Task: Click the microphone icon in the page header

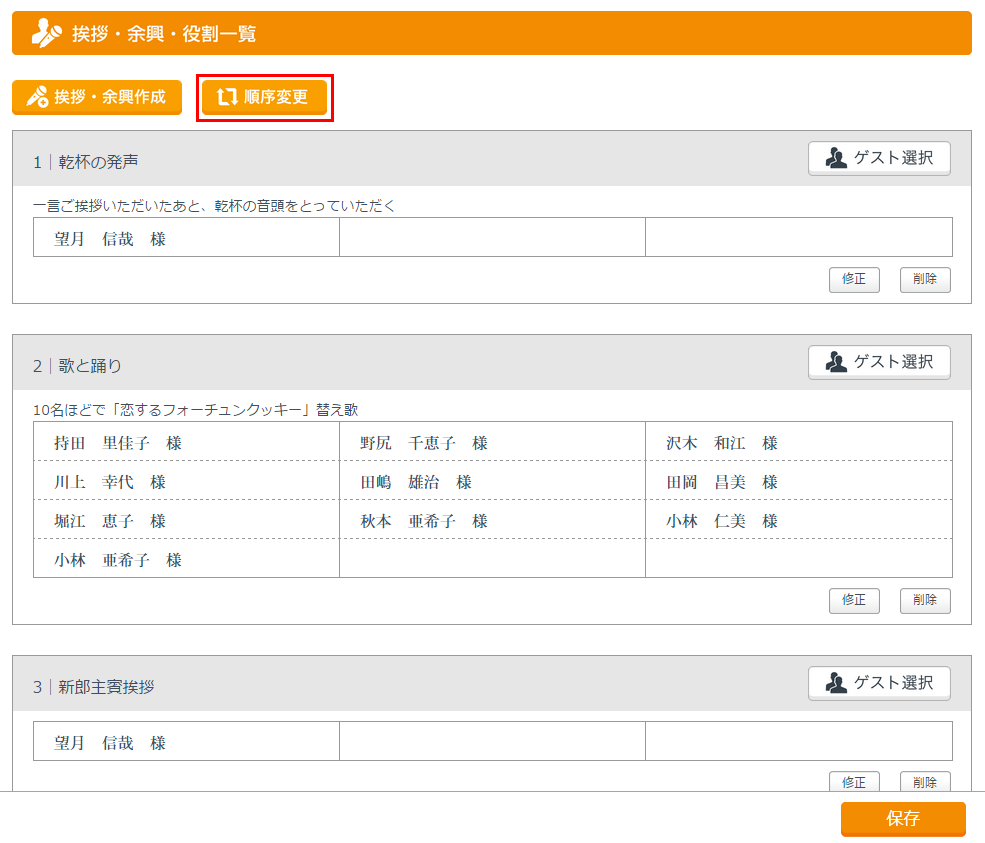Action: click(x=46, y=34)
